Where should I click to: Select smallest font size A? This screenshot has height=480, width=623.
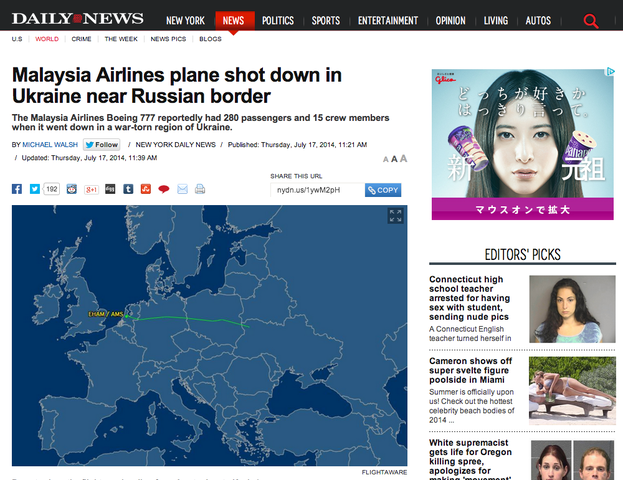pos(385,160)
